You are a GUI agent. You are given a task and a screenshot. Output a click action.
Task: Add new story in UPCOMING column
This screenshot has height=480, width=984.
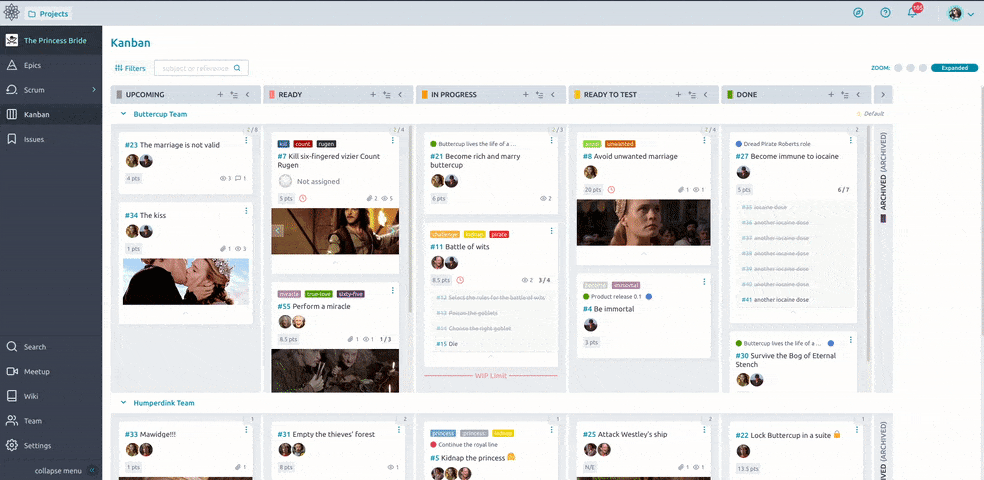tap(220, 95)
